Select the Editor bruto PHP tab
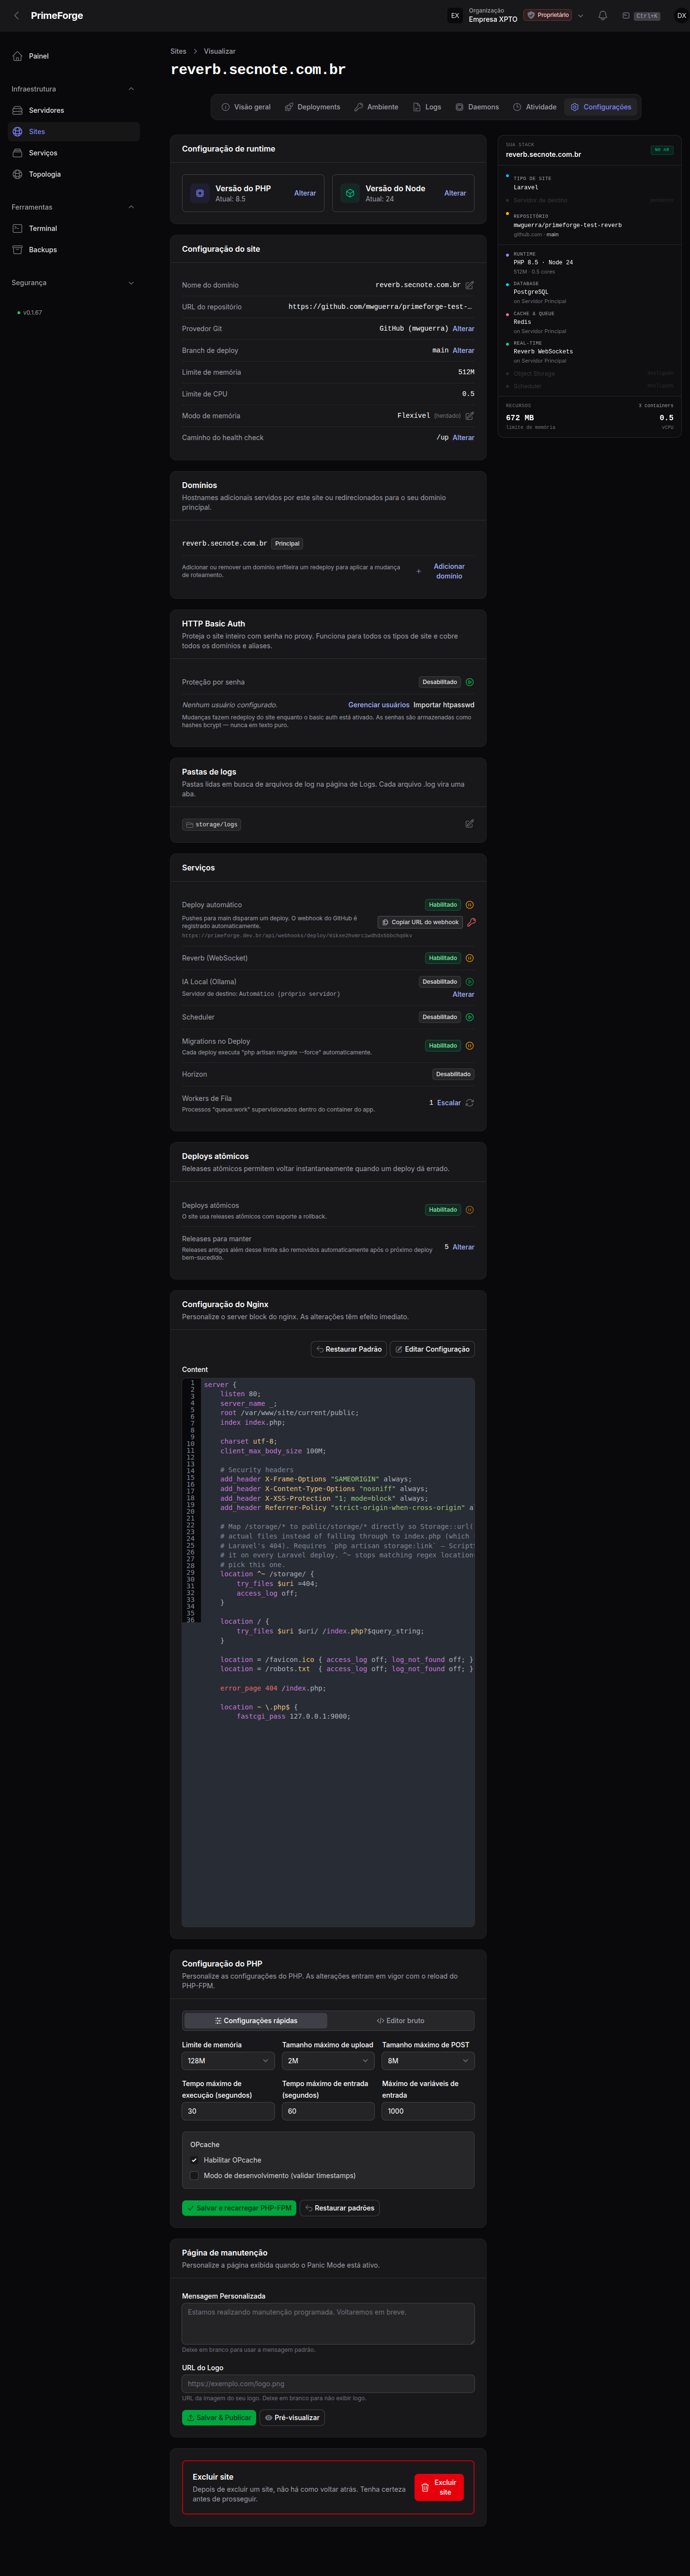The width and height of the screenshot is (690, 2576). click(x=400, y=2021)
